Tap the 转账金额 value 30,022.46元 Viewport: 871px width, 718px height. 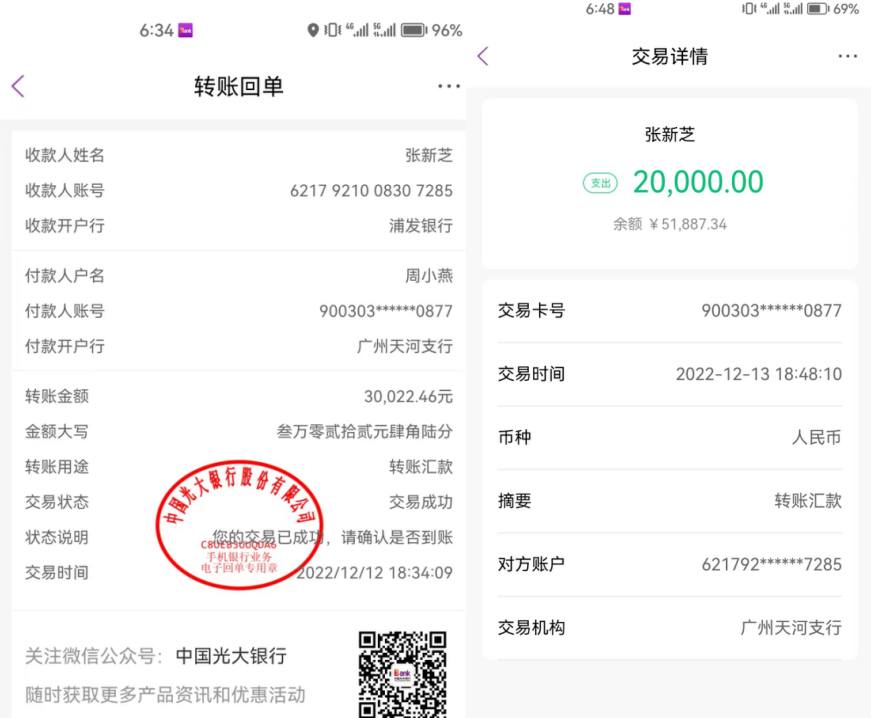tap(408, 396)
